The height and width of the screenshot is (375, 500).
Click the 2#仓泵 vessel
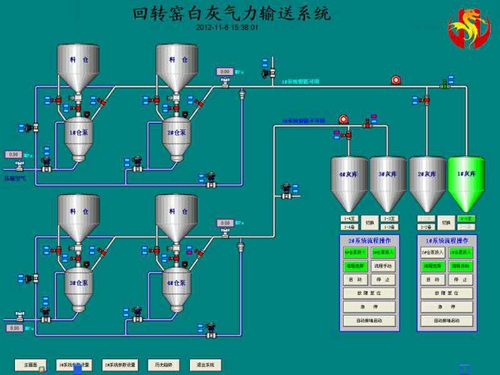[177, 139]
